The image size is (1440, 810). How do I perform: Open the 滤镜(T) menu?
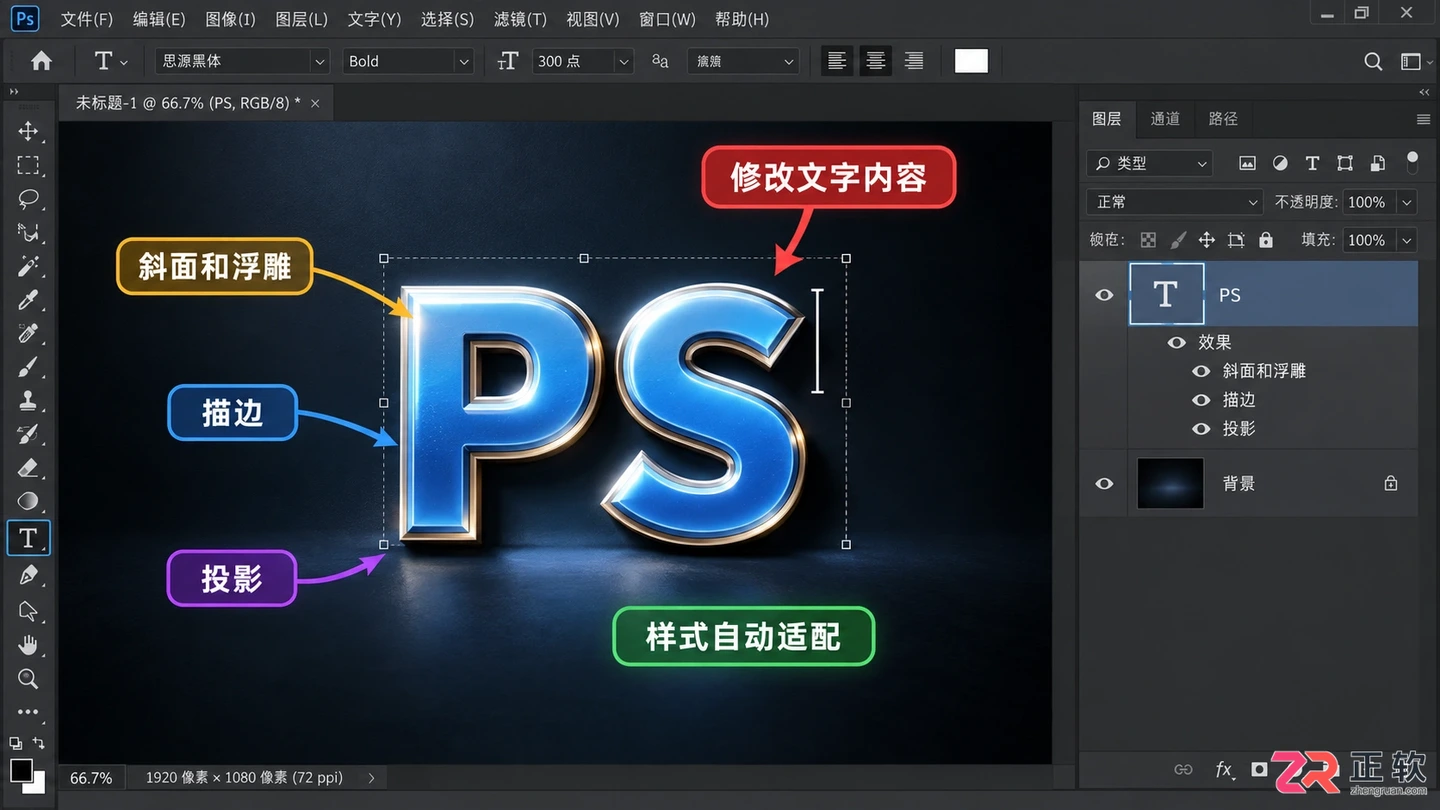coord(520,19)
